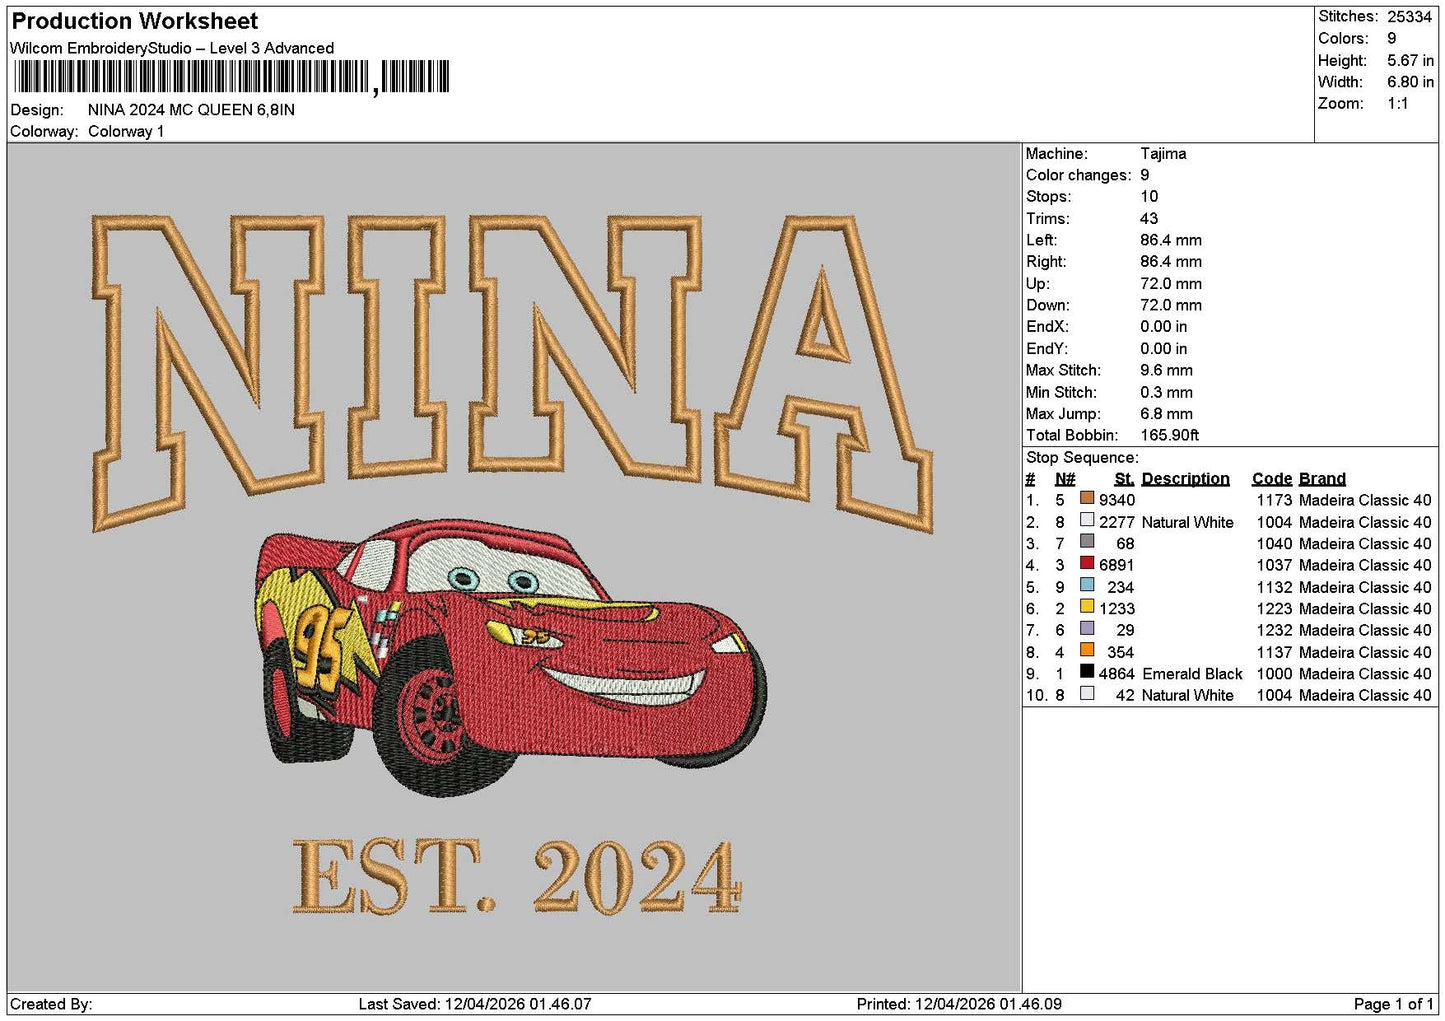Screen dimensions: 1445x1021
Task: Click Natural White description in the 2277 row
Action: pyautogui.click(x=1187, y=522)
